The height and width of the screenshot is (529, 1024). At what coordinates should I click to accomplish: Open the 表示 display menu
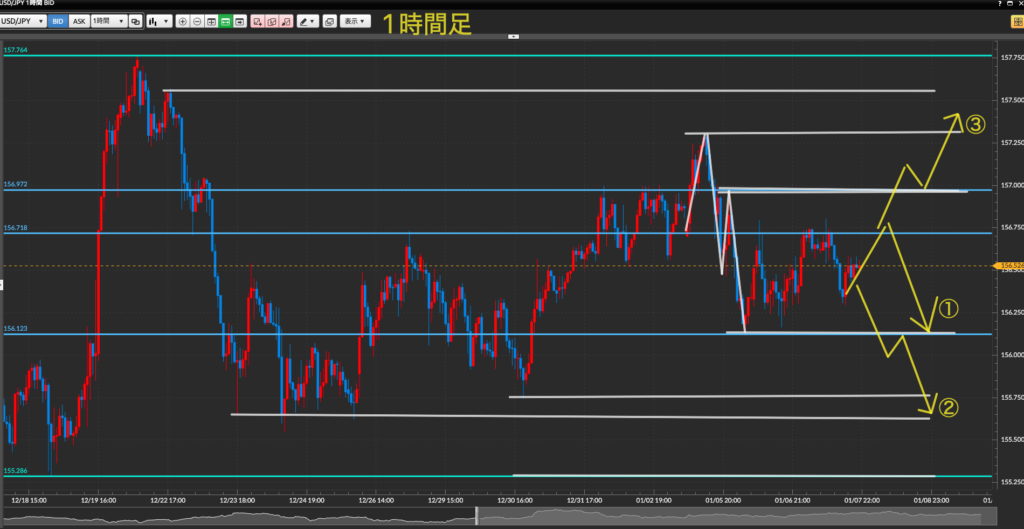click(x=354, y=21)
